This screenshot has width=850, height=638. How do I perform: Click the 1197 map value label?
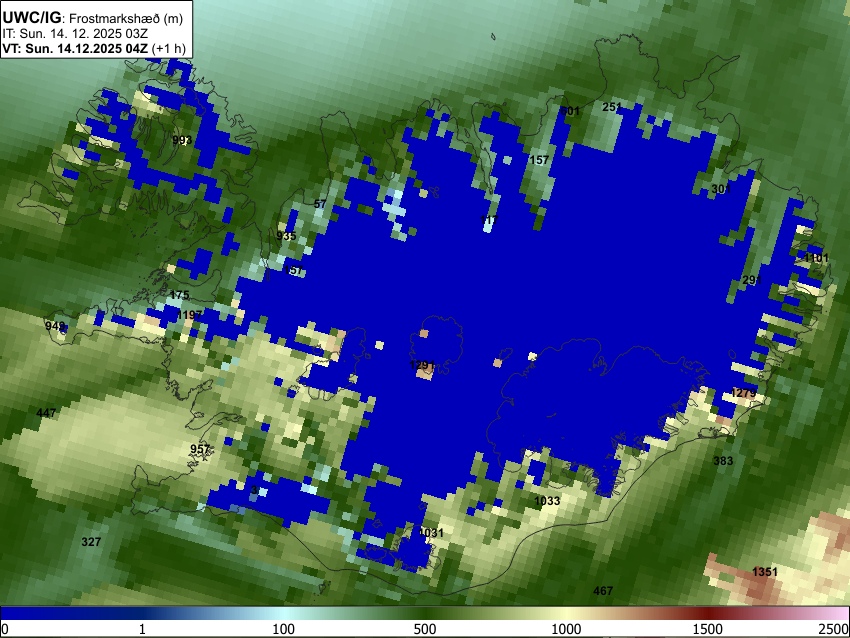pos(189,315)
